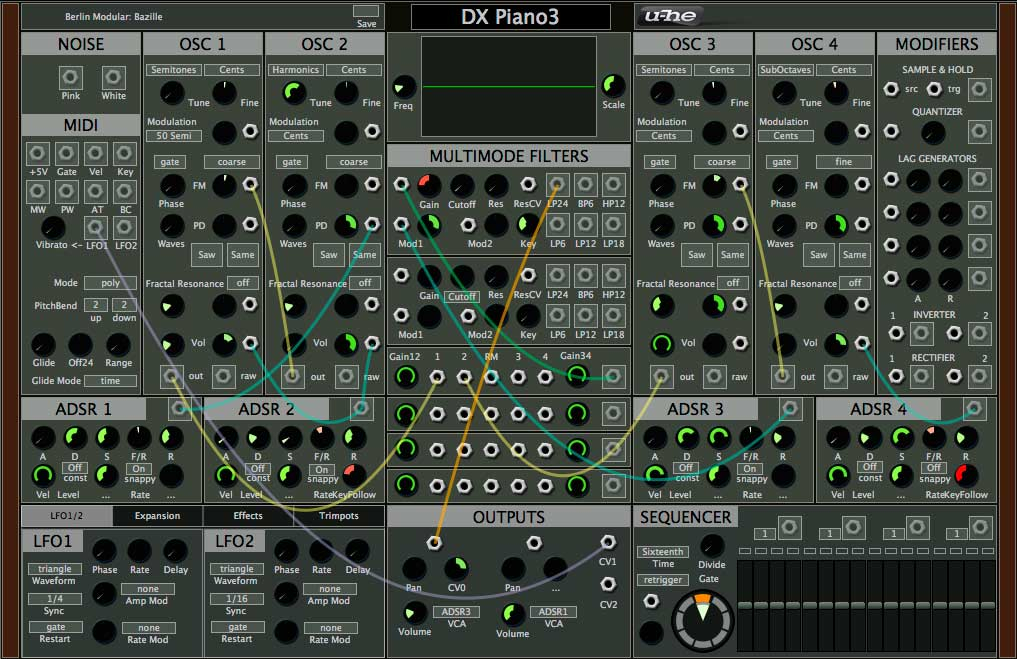Click the Saw button in OSC 1
1017x659 pixels.
(x=207, y=254)
